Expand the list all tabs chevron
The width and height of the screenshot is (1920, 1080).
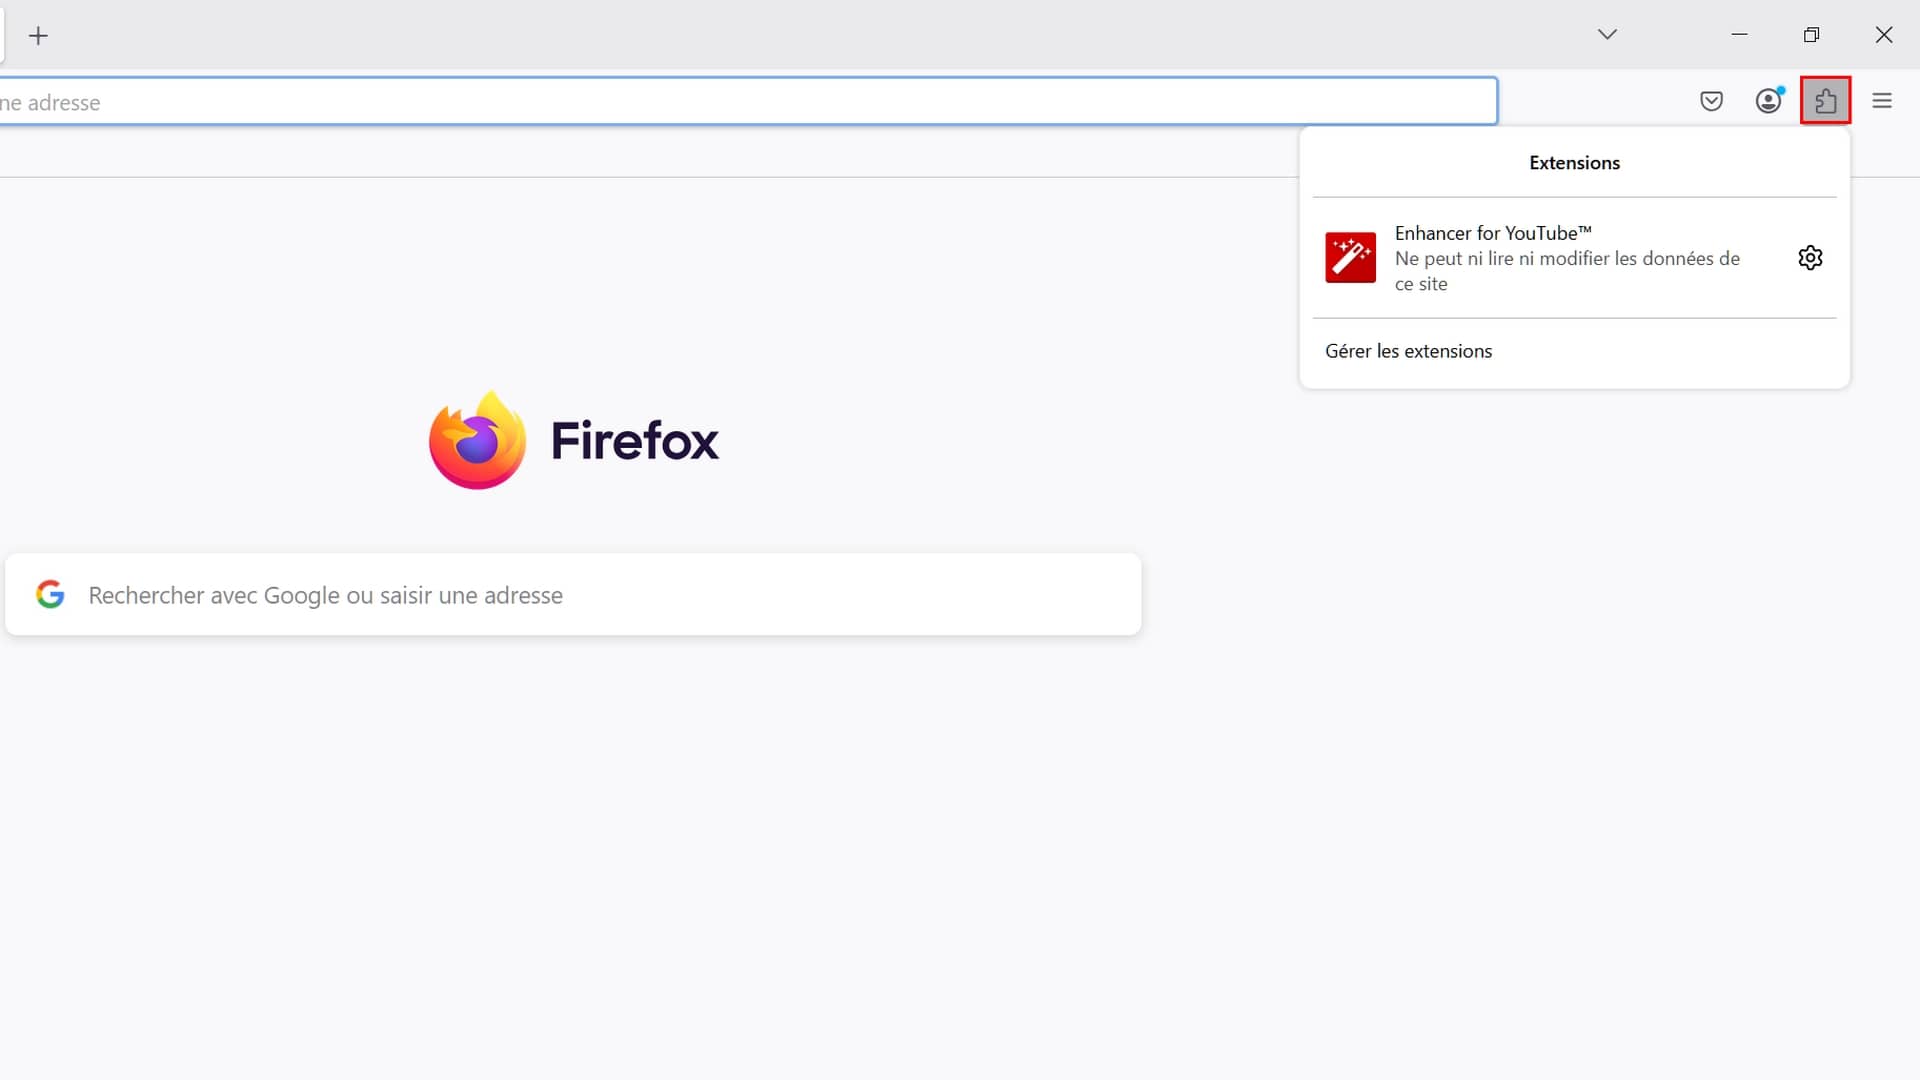pyautogui.click(x=1607, y=34)
